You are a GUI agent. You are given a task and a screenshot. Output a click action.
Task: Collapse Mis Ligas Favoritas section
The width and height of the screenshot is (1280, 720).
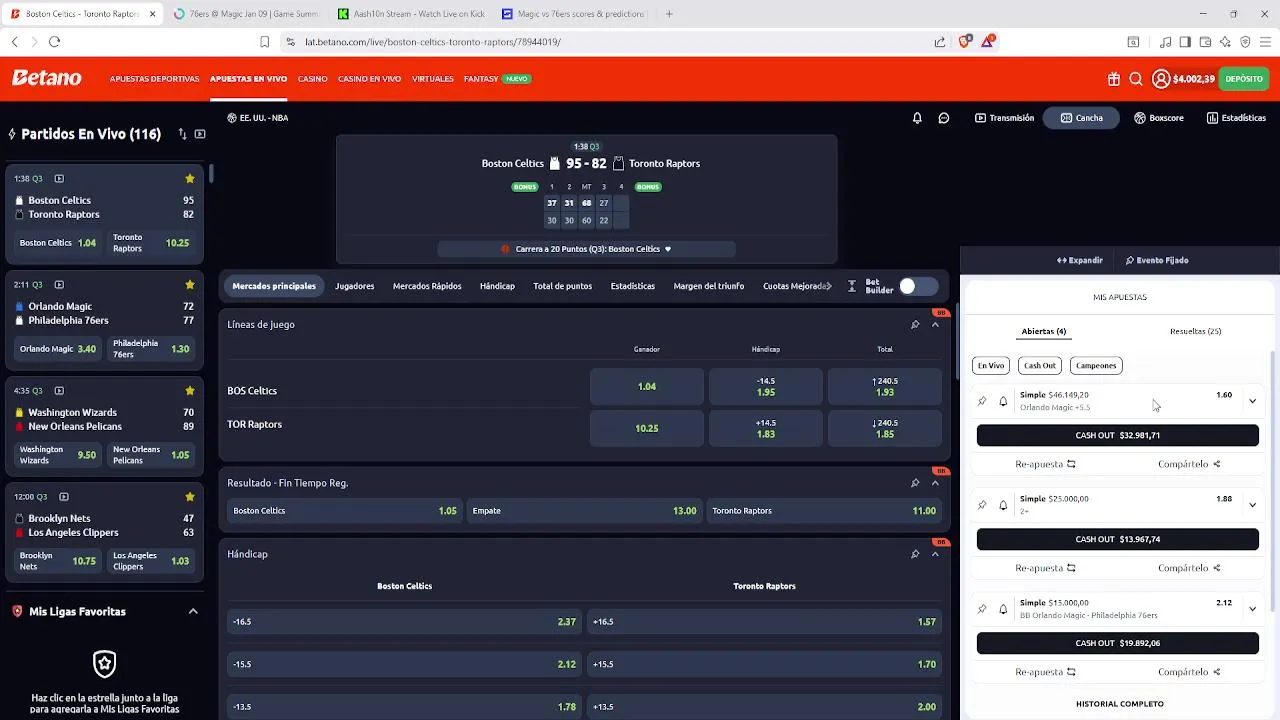pos(193,612)
